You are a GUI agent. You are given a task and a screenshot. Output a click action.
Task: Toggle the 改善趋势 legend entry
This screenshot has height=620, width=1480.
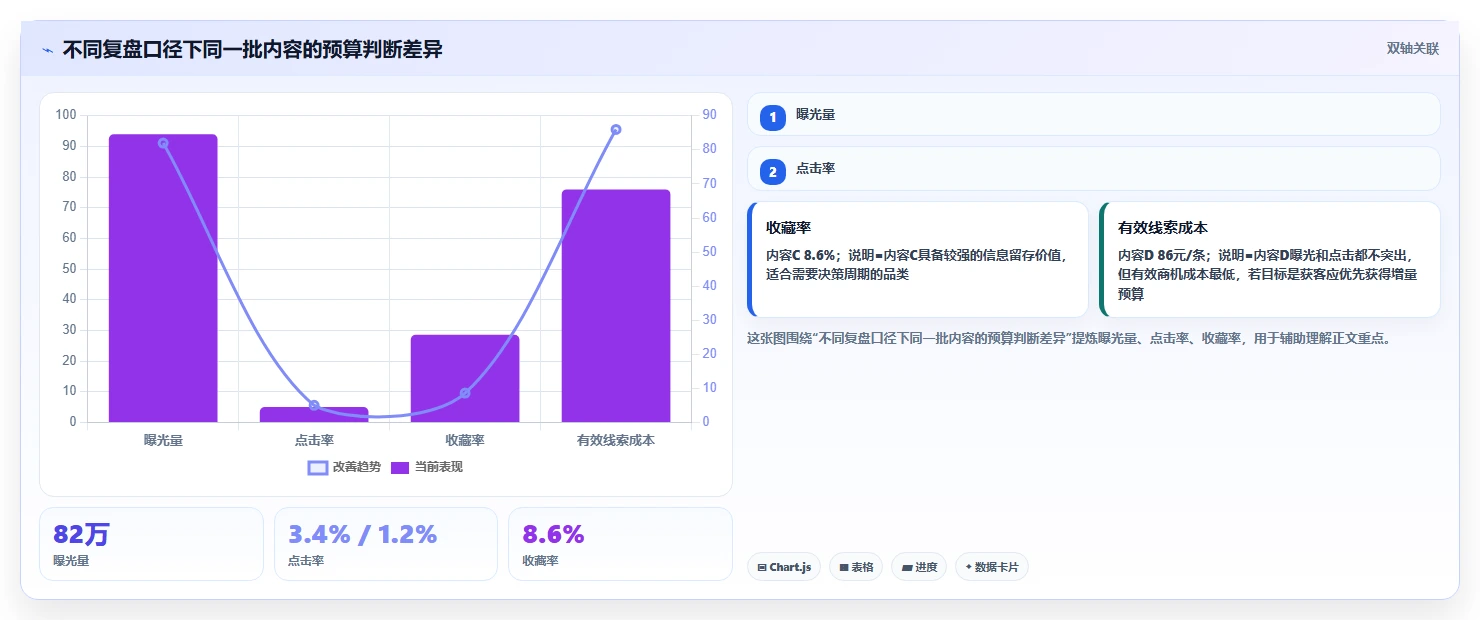(345, 467)
